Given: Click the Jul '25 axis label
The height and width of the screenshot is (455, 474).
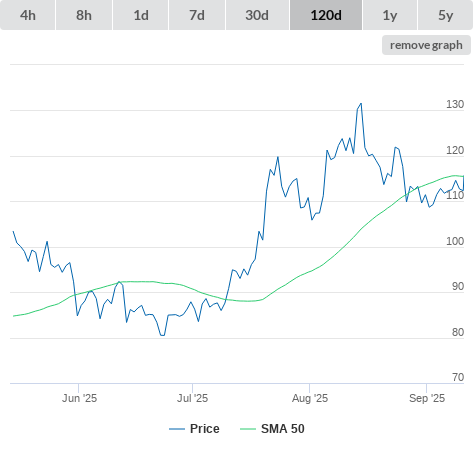Looking at the screenshot, I should (x=192, y=398).
